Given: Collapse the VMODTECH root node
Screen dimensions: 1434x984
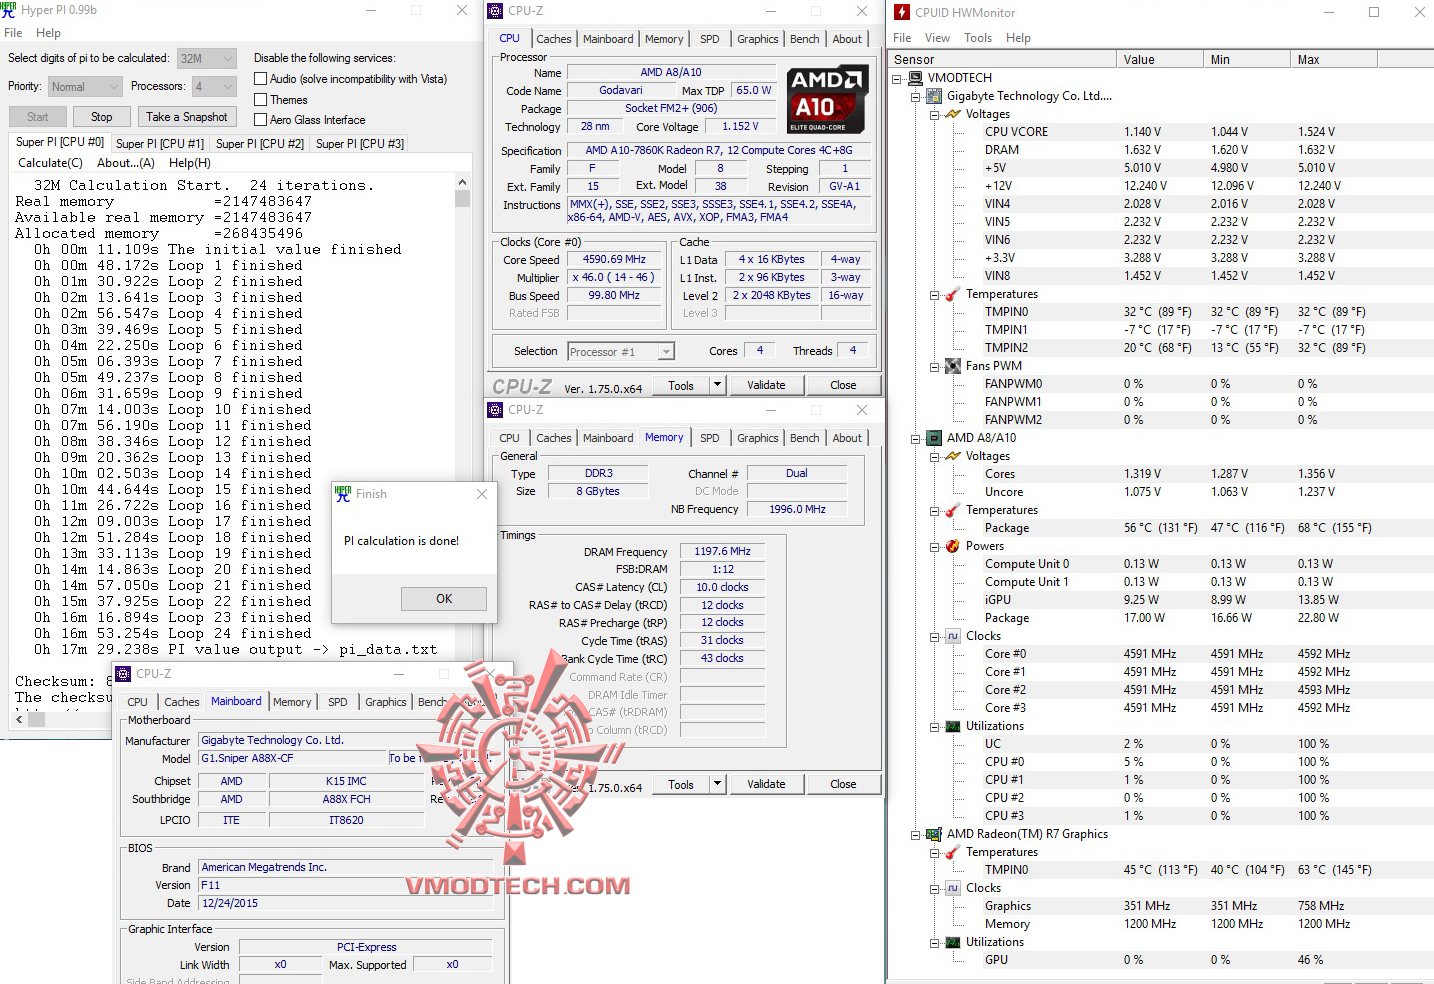Looking at the screenshot, I should point(897,78).
